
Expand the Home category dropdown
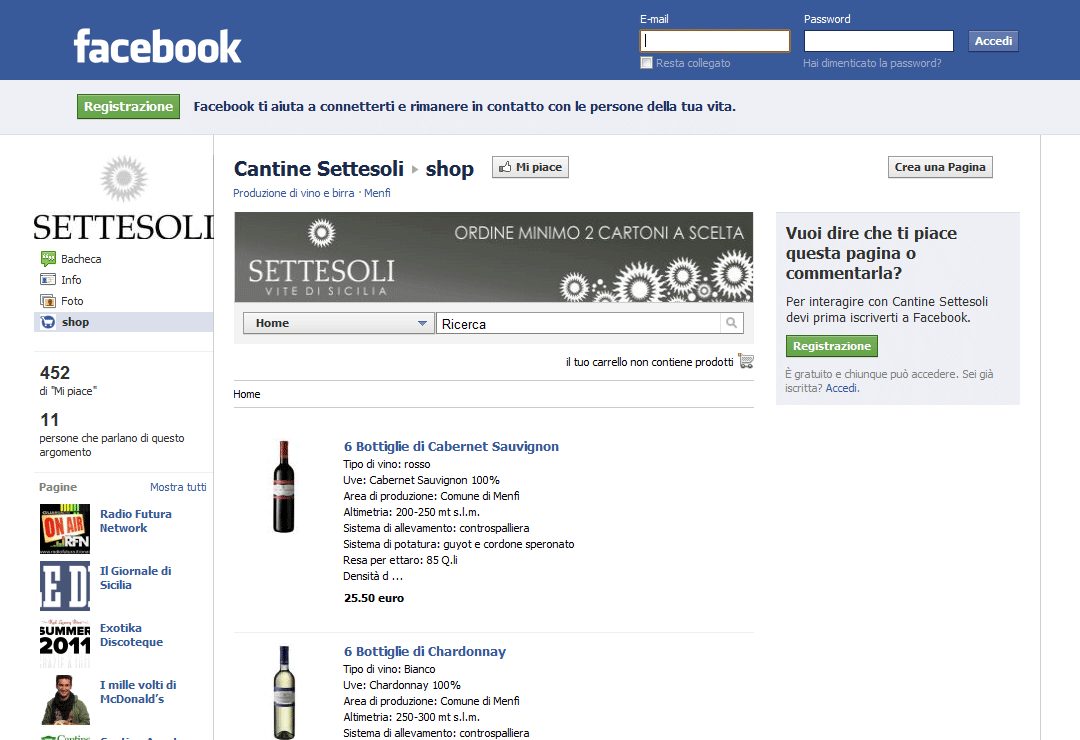[x=338, y=323]
